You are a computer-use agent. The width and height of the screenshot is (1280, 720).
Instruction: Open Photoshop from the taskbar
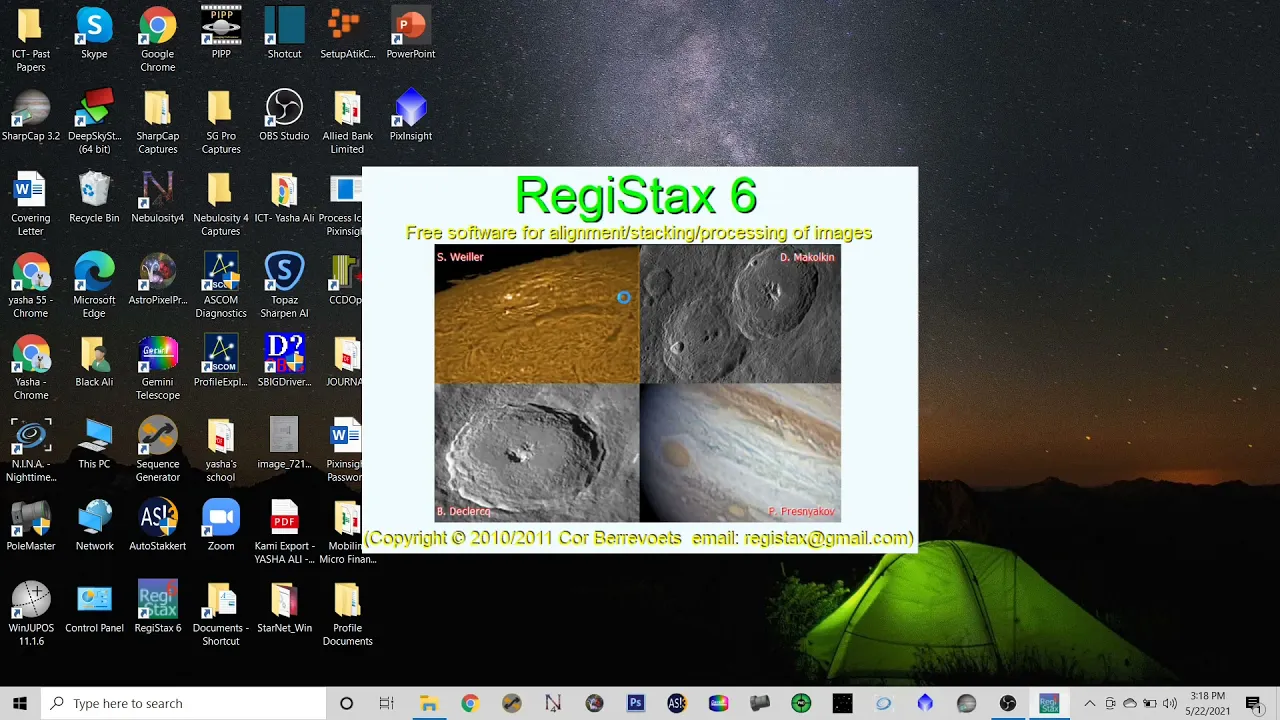(x=635, y=703)
